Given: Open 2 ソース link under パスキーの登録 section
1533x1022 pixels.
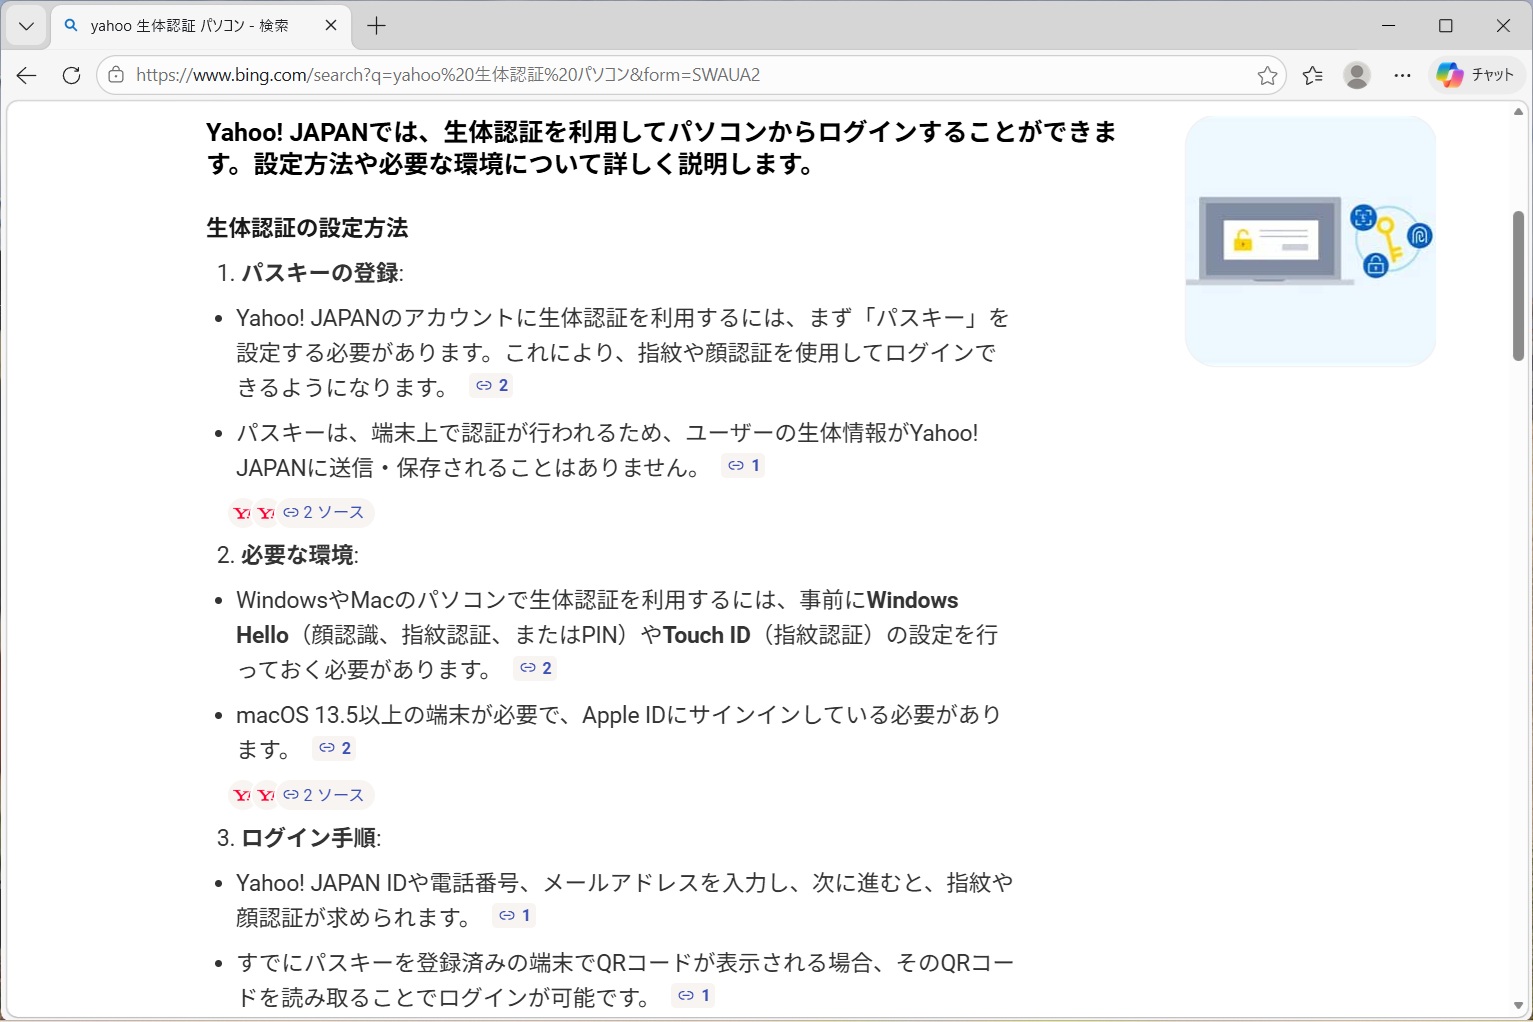Looking at the screenshot, I should [x=324, y=513].
